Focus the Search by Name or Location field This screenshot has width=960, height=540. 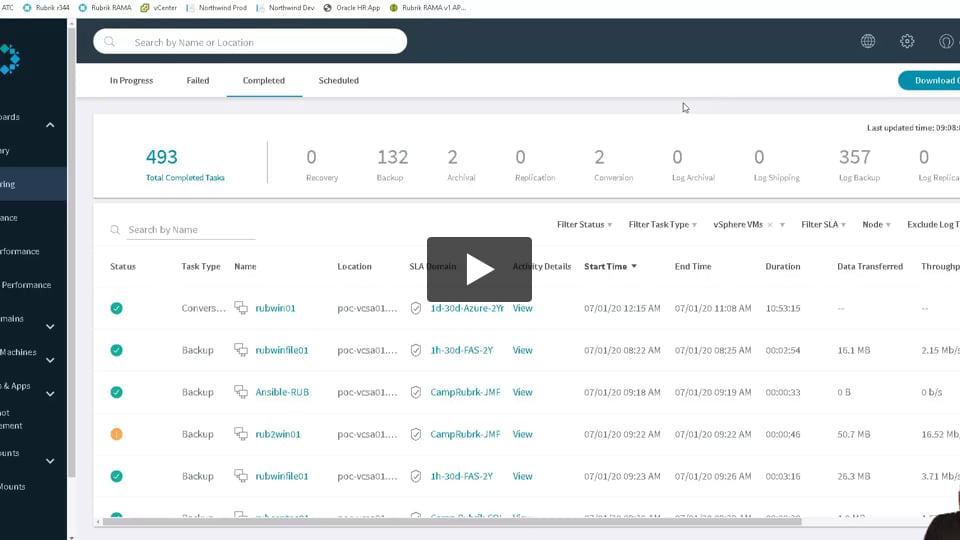click(250, 42)
